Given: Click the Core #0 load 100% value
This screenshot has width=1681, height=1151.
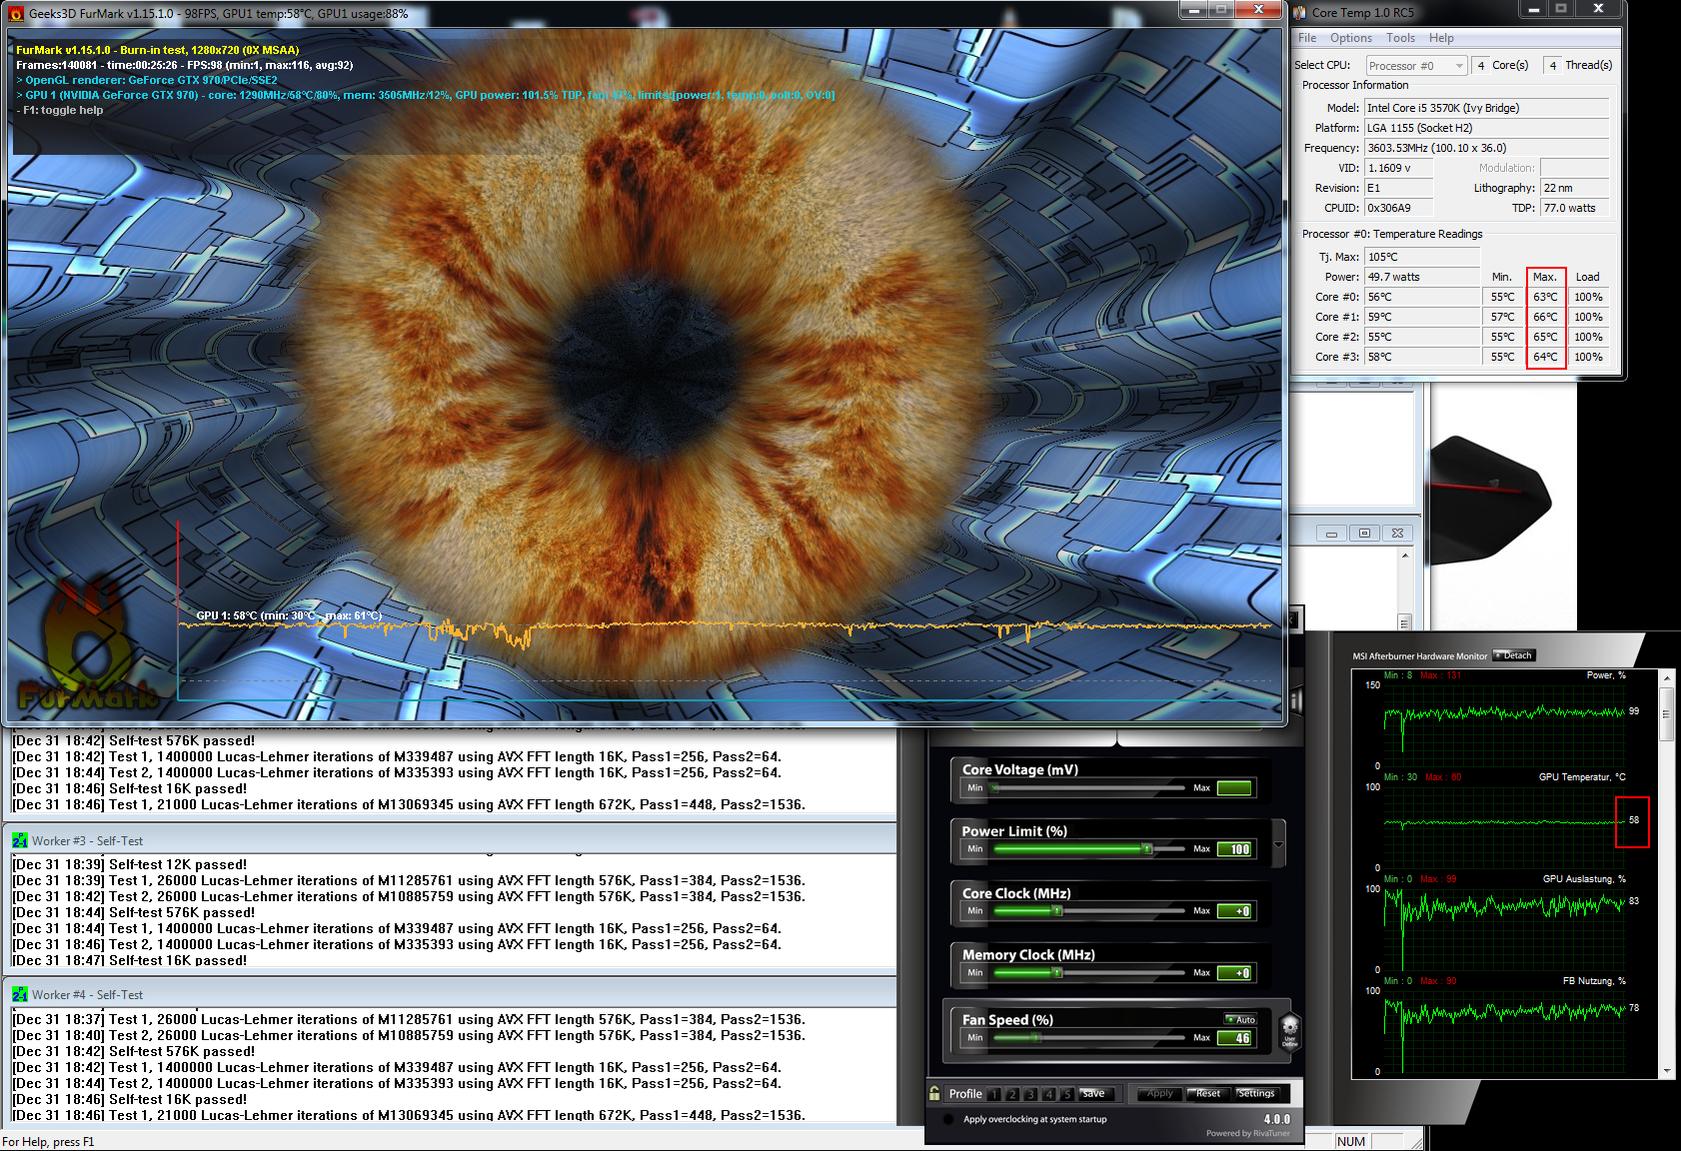Looking at the screenshot, I should (1588, 297).
